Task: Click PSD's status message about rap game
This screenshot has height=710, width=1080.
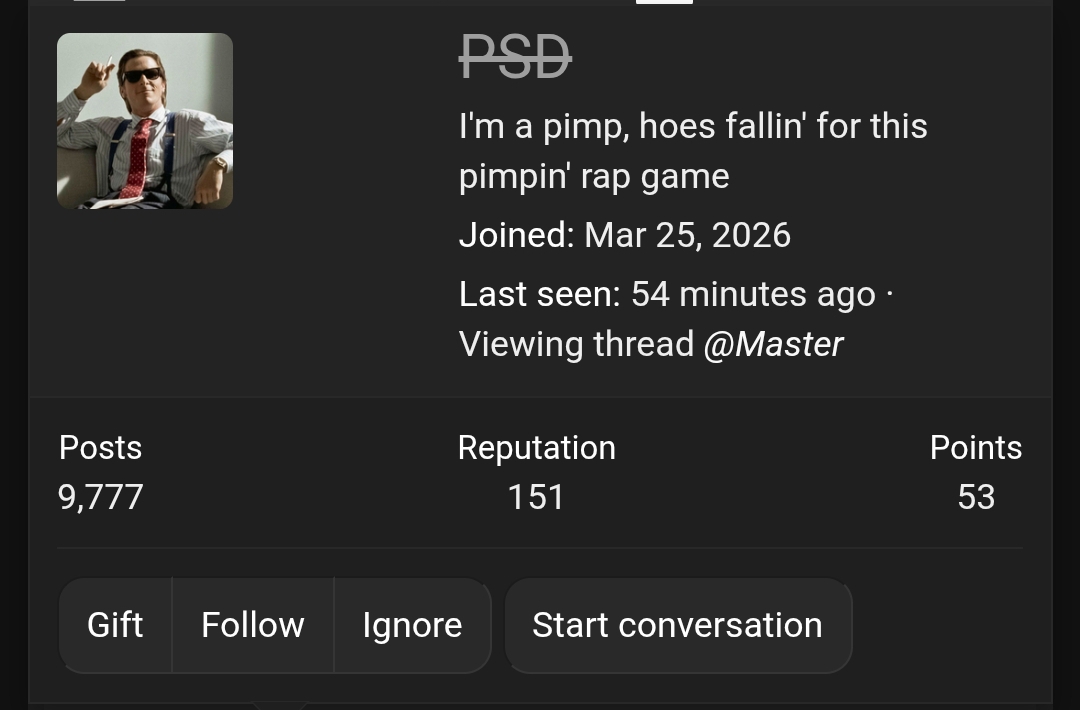Action: [x=693, y=150]
